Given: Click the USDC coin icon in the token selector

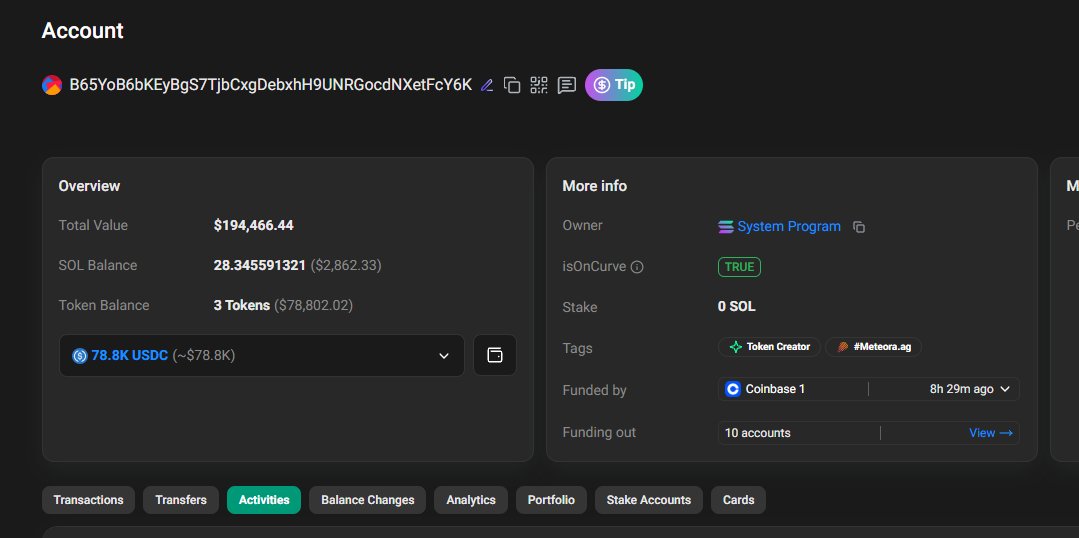Looking at the screenshot, I should tap(80, 356).
